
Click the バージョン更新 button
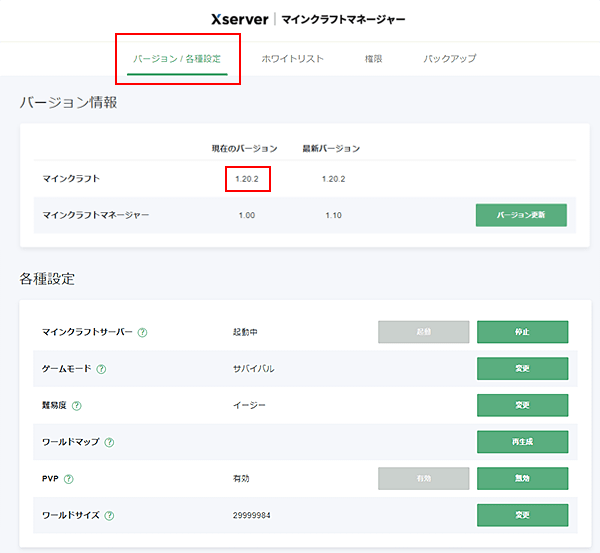point(521,215)
